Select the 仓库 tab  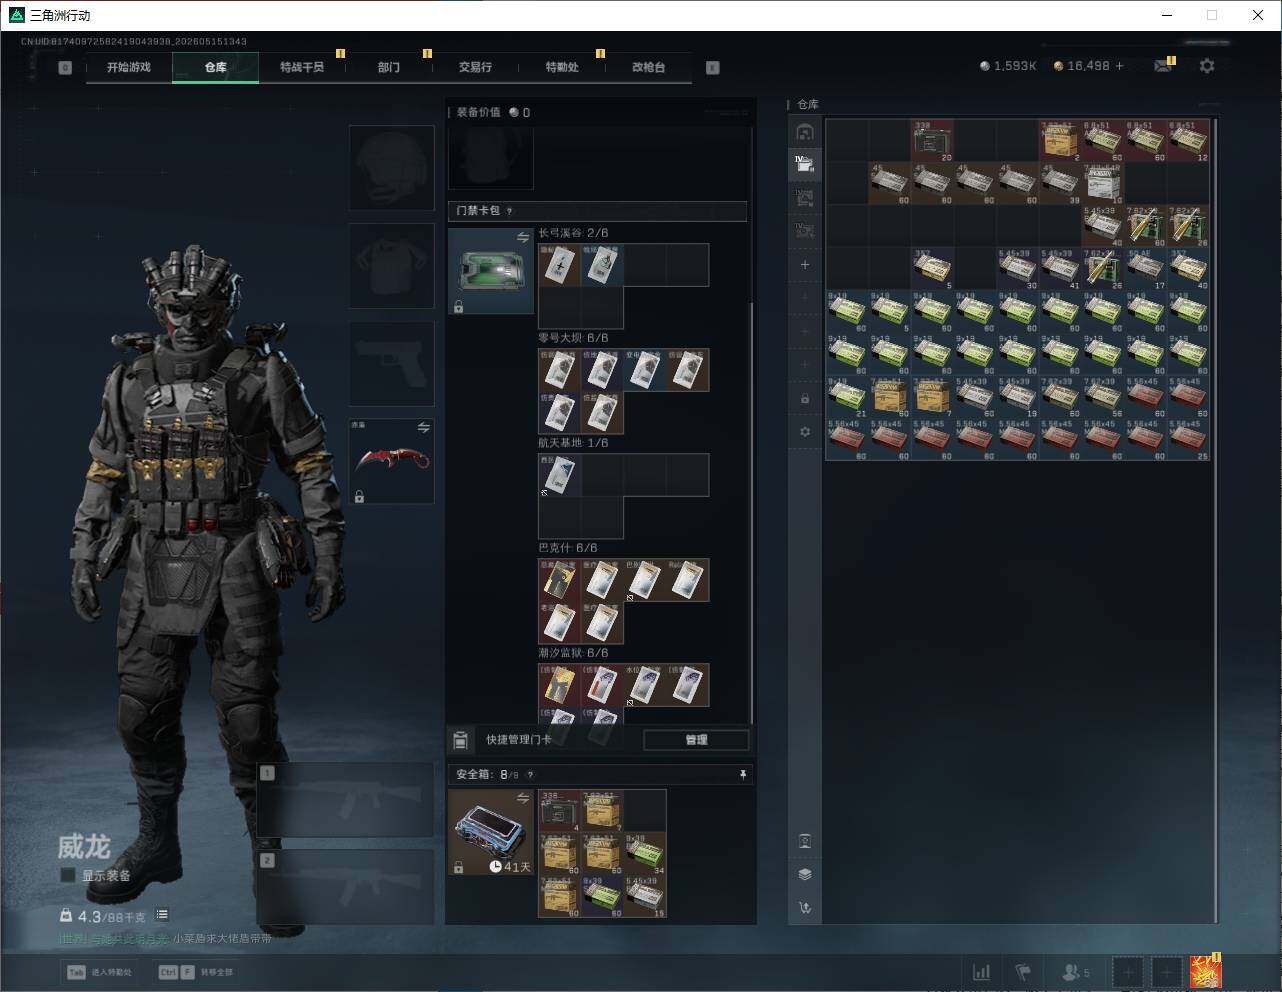pos(215,67)
